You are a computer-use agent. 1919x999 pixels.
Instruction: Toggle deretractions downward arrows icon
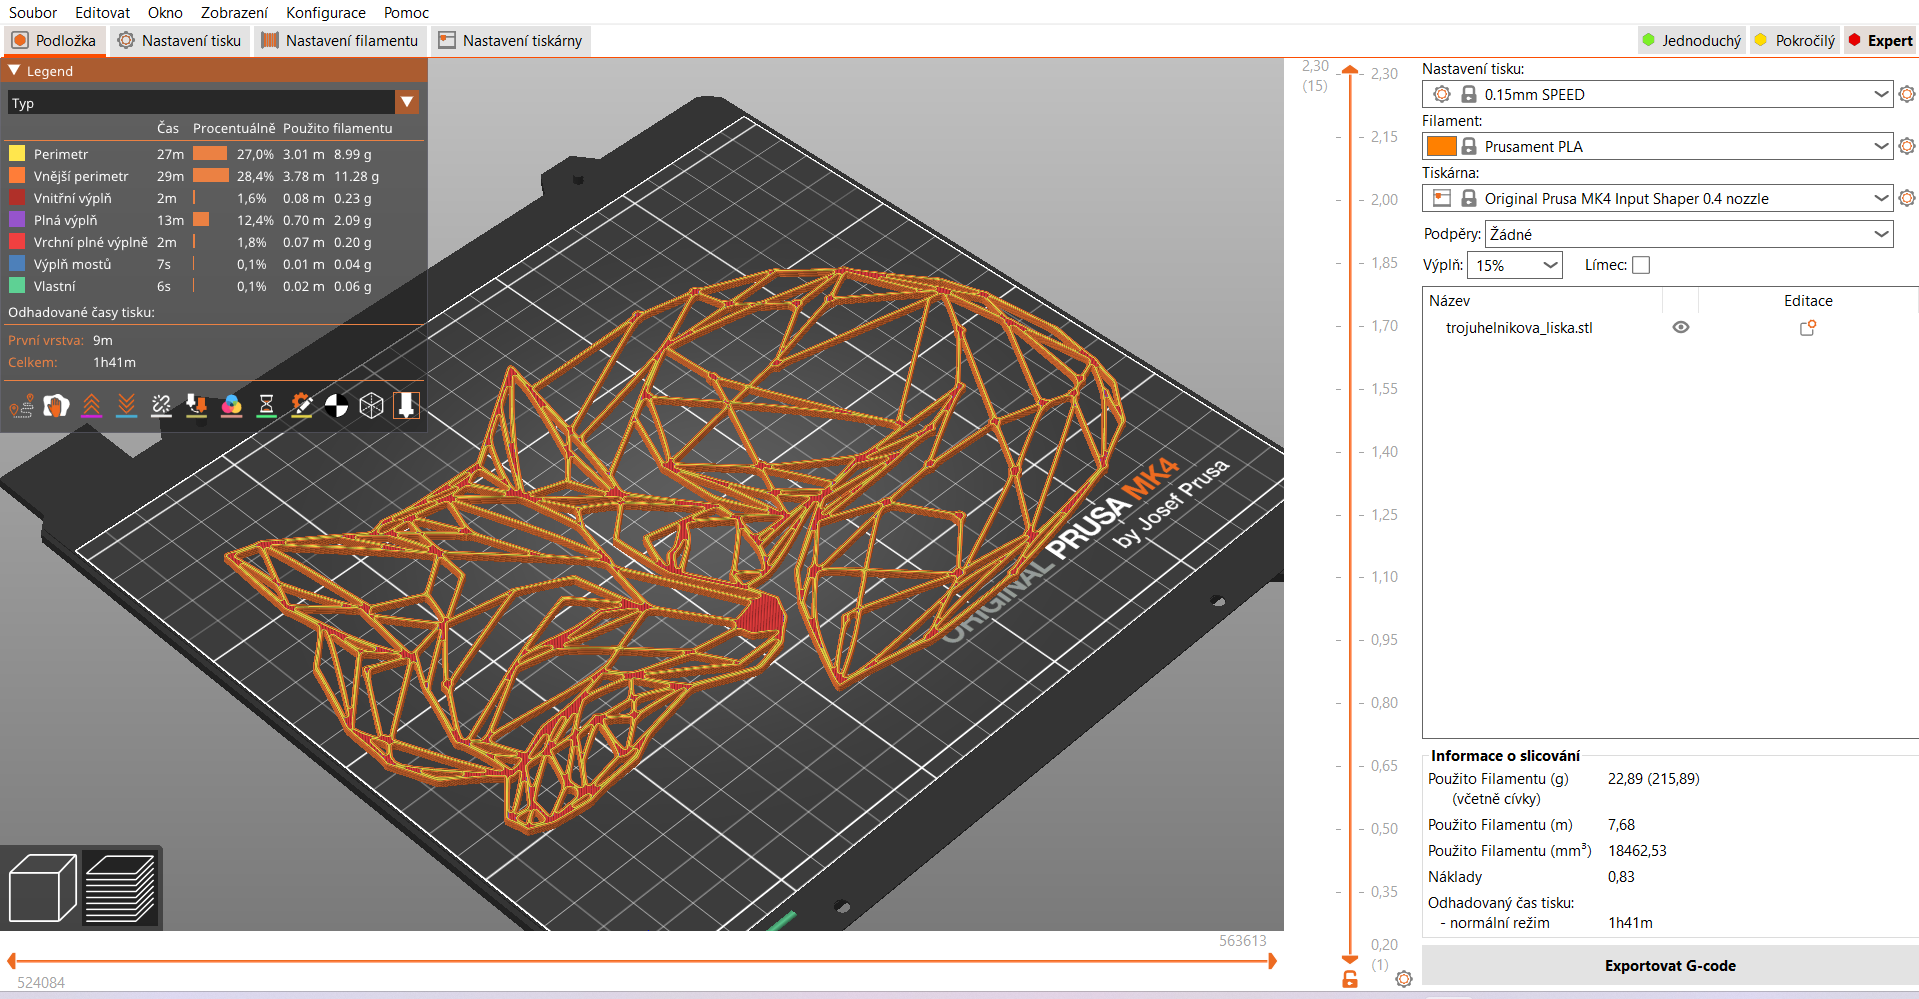pyautogui.click(x=126, y=405)
